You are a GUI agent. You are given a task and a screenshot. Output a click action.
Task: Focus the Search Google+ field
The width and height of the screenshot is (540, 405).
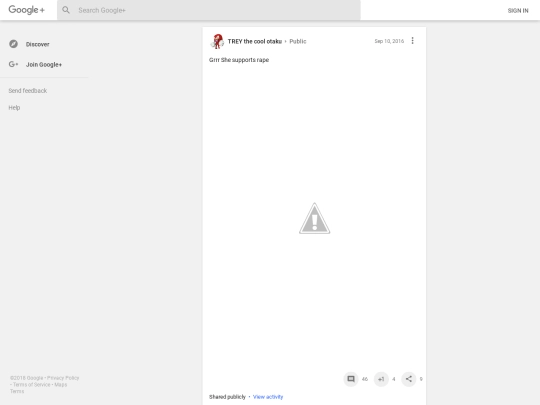(209, 10)
